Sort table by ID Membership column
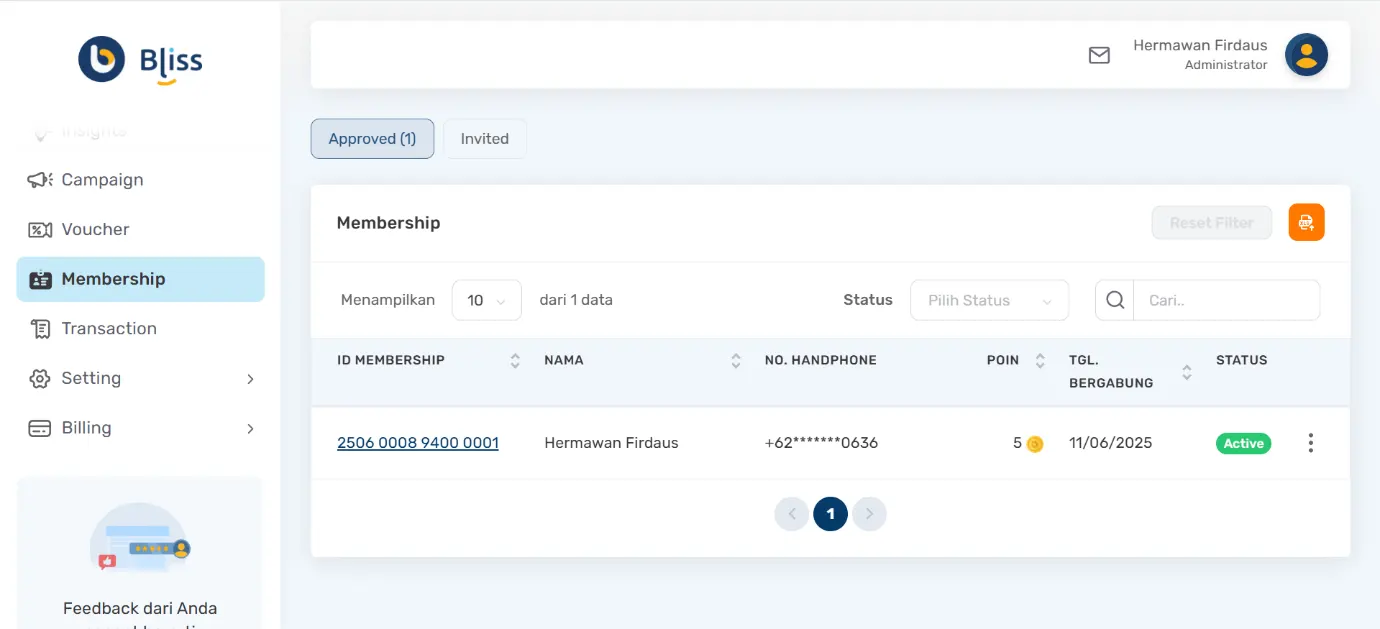Viewport: 1380px width, 629px height. tap(515, 361)
